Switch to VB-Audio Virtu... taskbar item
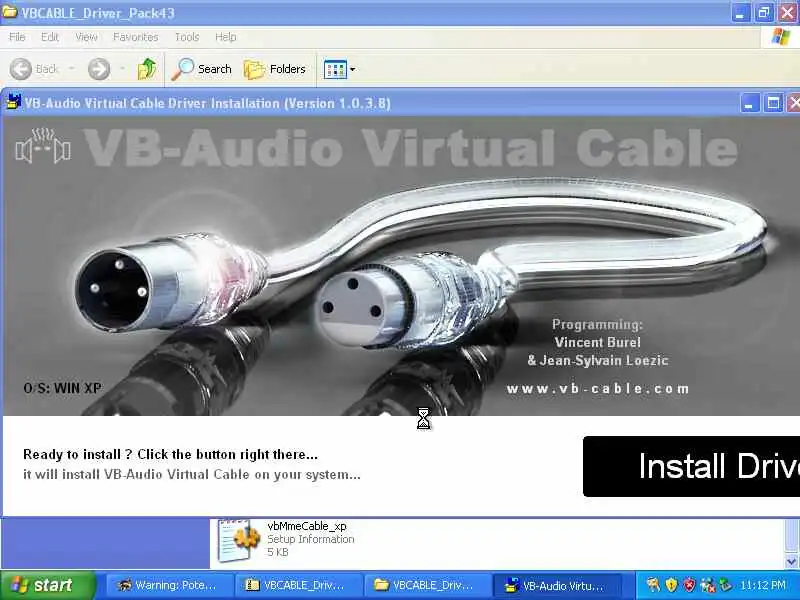This screenshot has height=600, width=800. tap(557, 585)
